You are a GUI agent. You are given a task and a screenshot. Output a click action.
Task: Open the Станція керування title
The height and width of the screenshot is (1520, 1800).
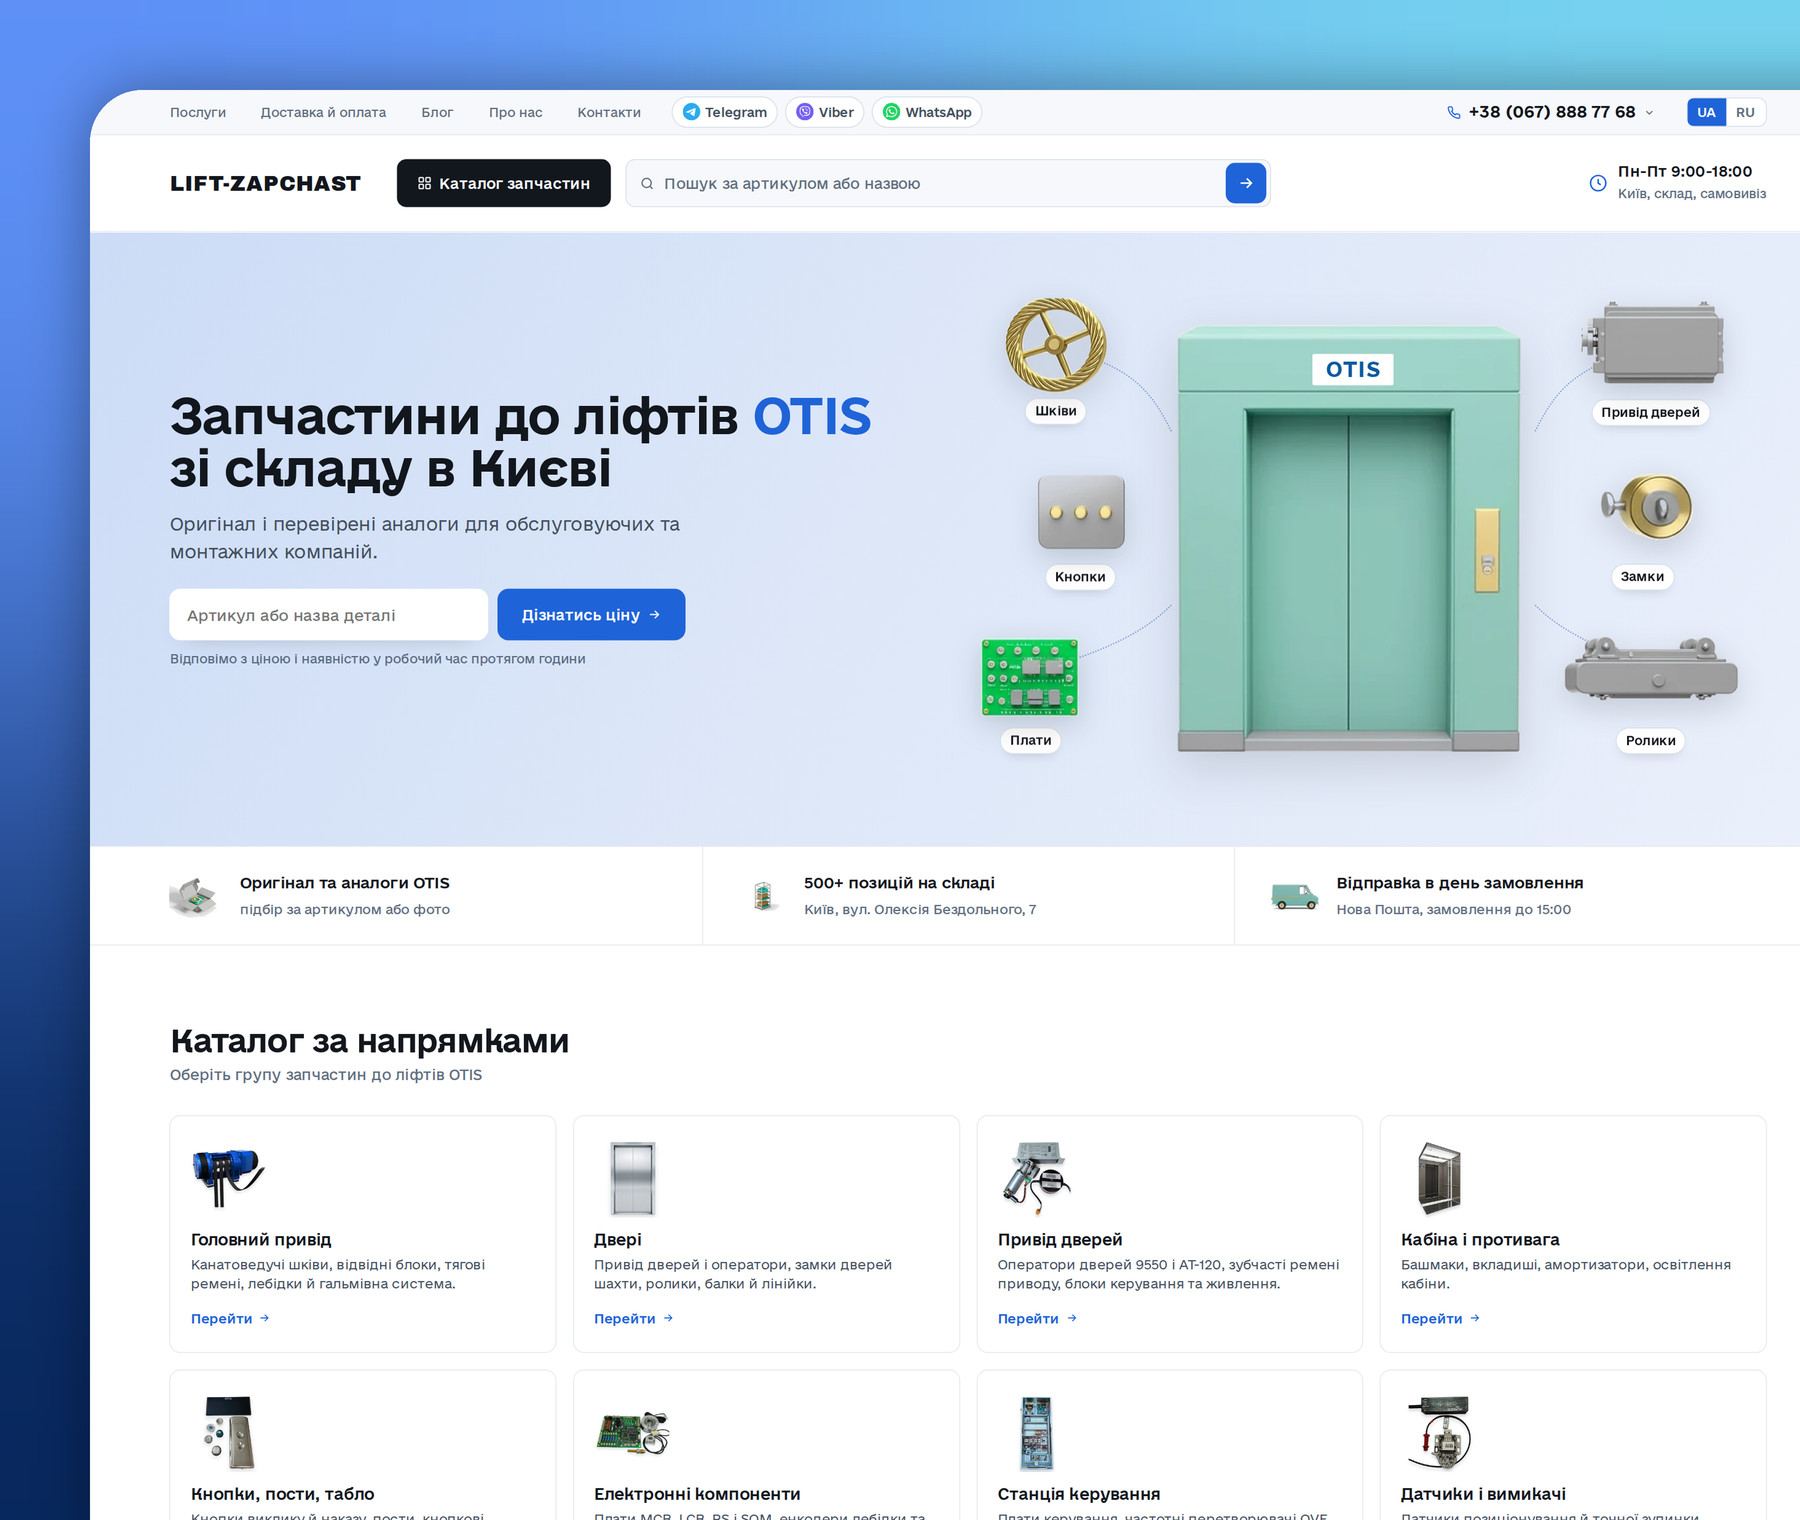click(1079, 1494)
